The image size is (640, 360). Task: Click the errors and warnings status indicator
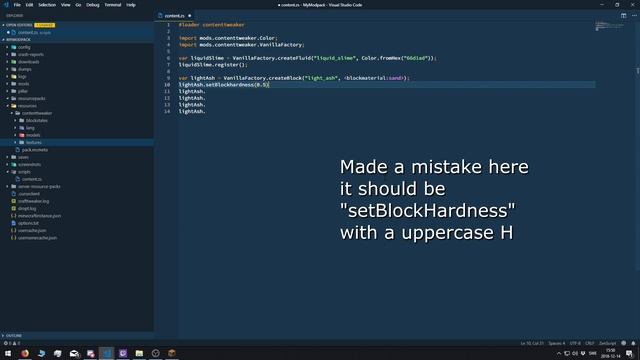tap(12, 343)
